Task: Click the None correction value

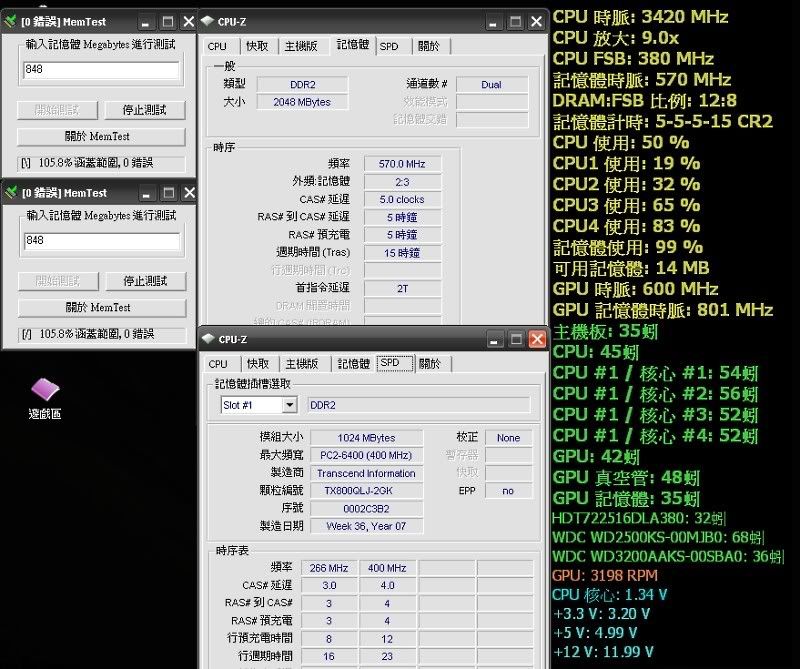Action: coord(508,438)
